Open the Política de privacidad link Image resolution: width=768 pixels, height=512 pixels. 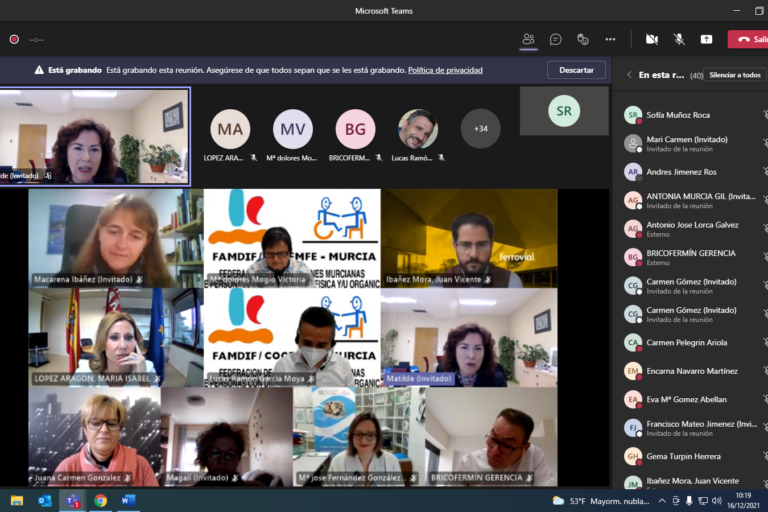445,70
